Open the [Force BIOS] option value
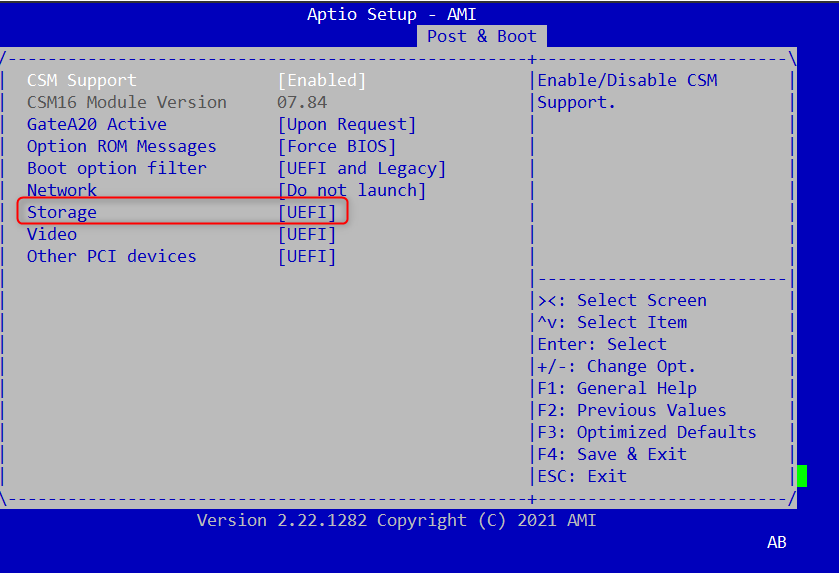839x573 pixels. [336, 146]
